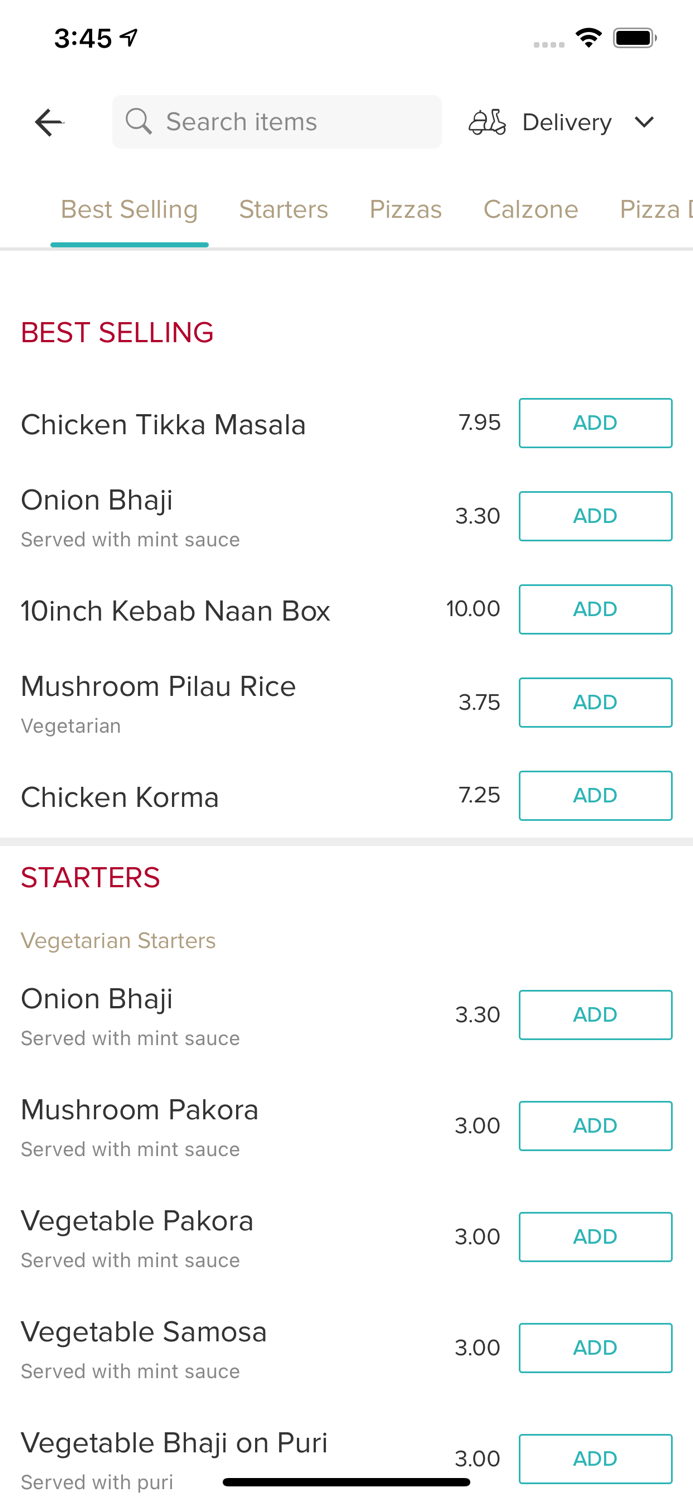693x1500 pixels.
Task: Open the Calzone category tab
Action: click(x=531, y=209)
